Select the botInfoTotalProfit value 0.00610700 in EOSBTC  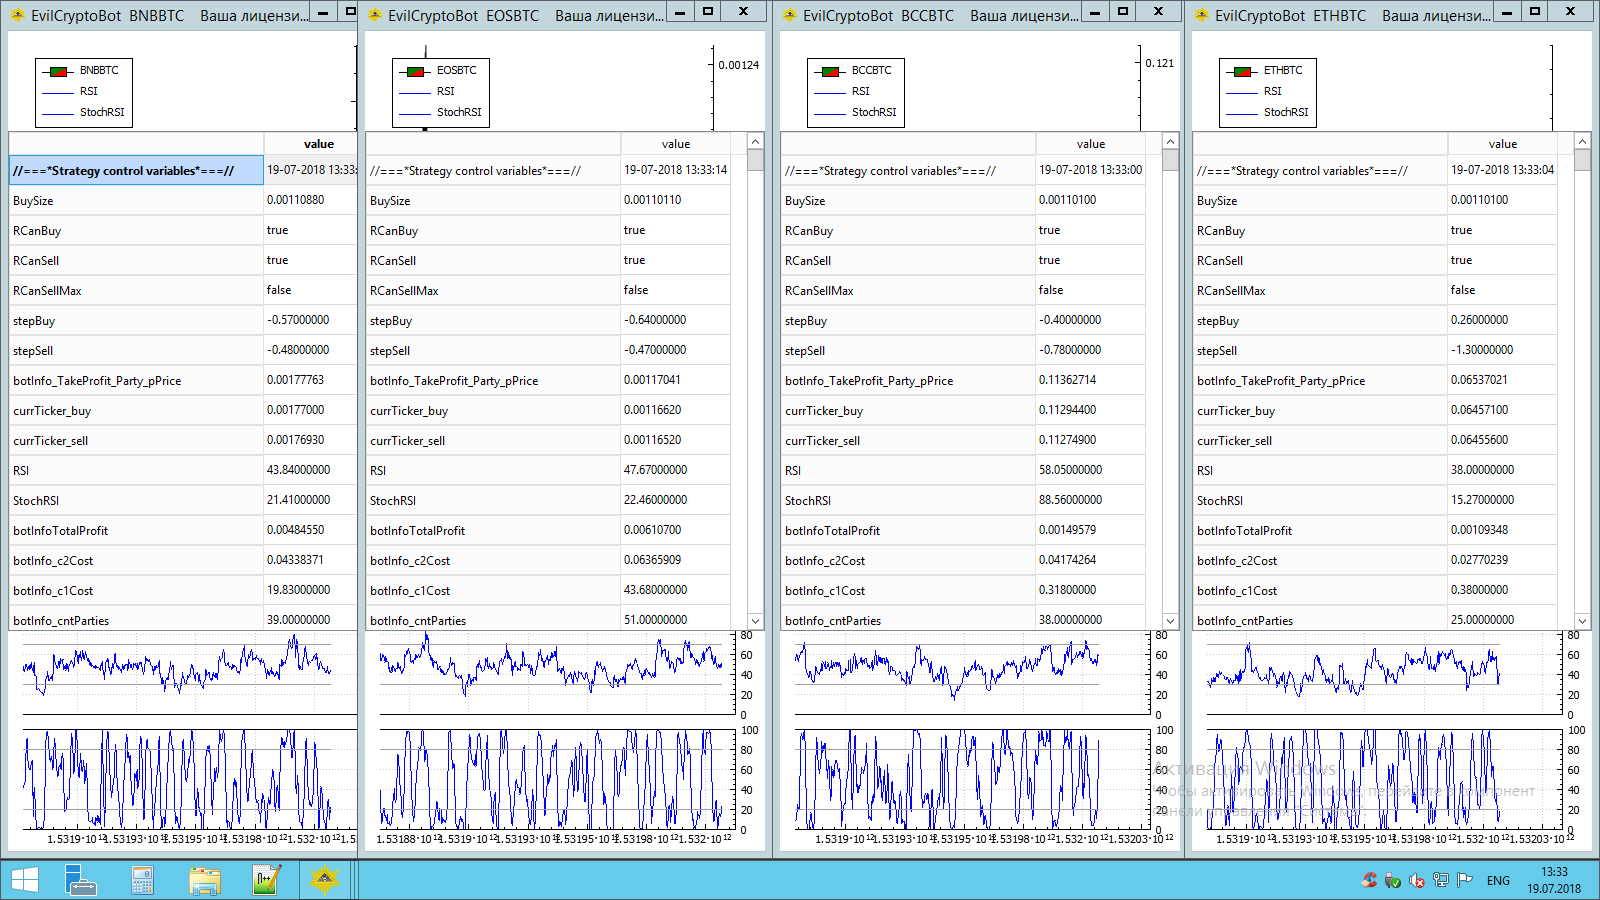[x=652, y=530]
